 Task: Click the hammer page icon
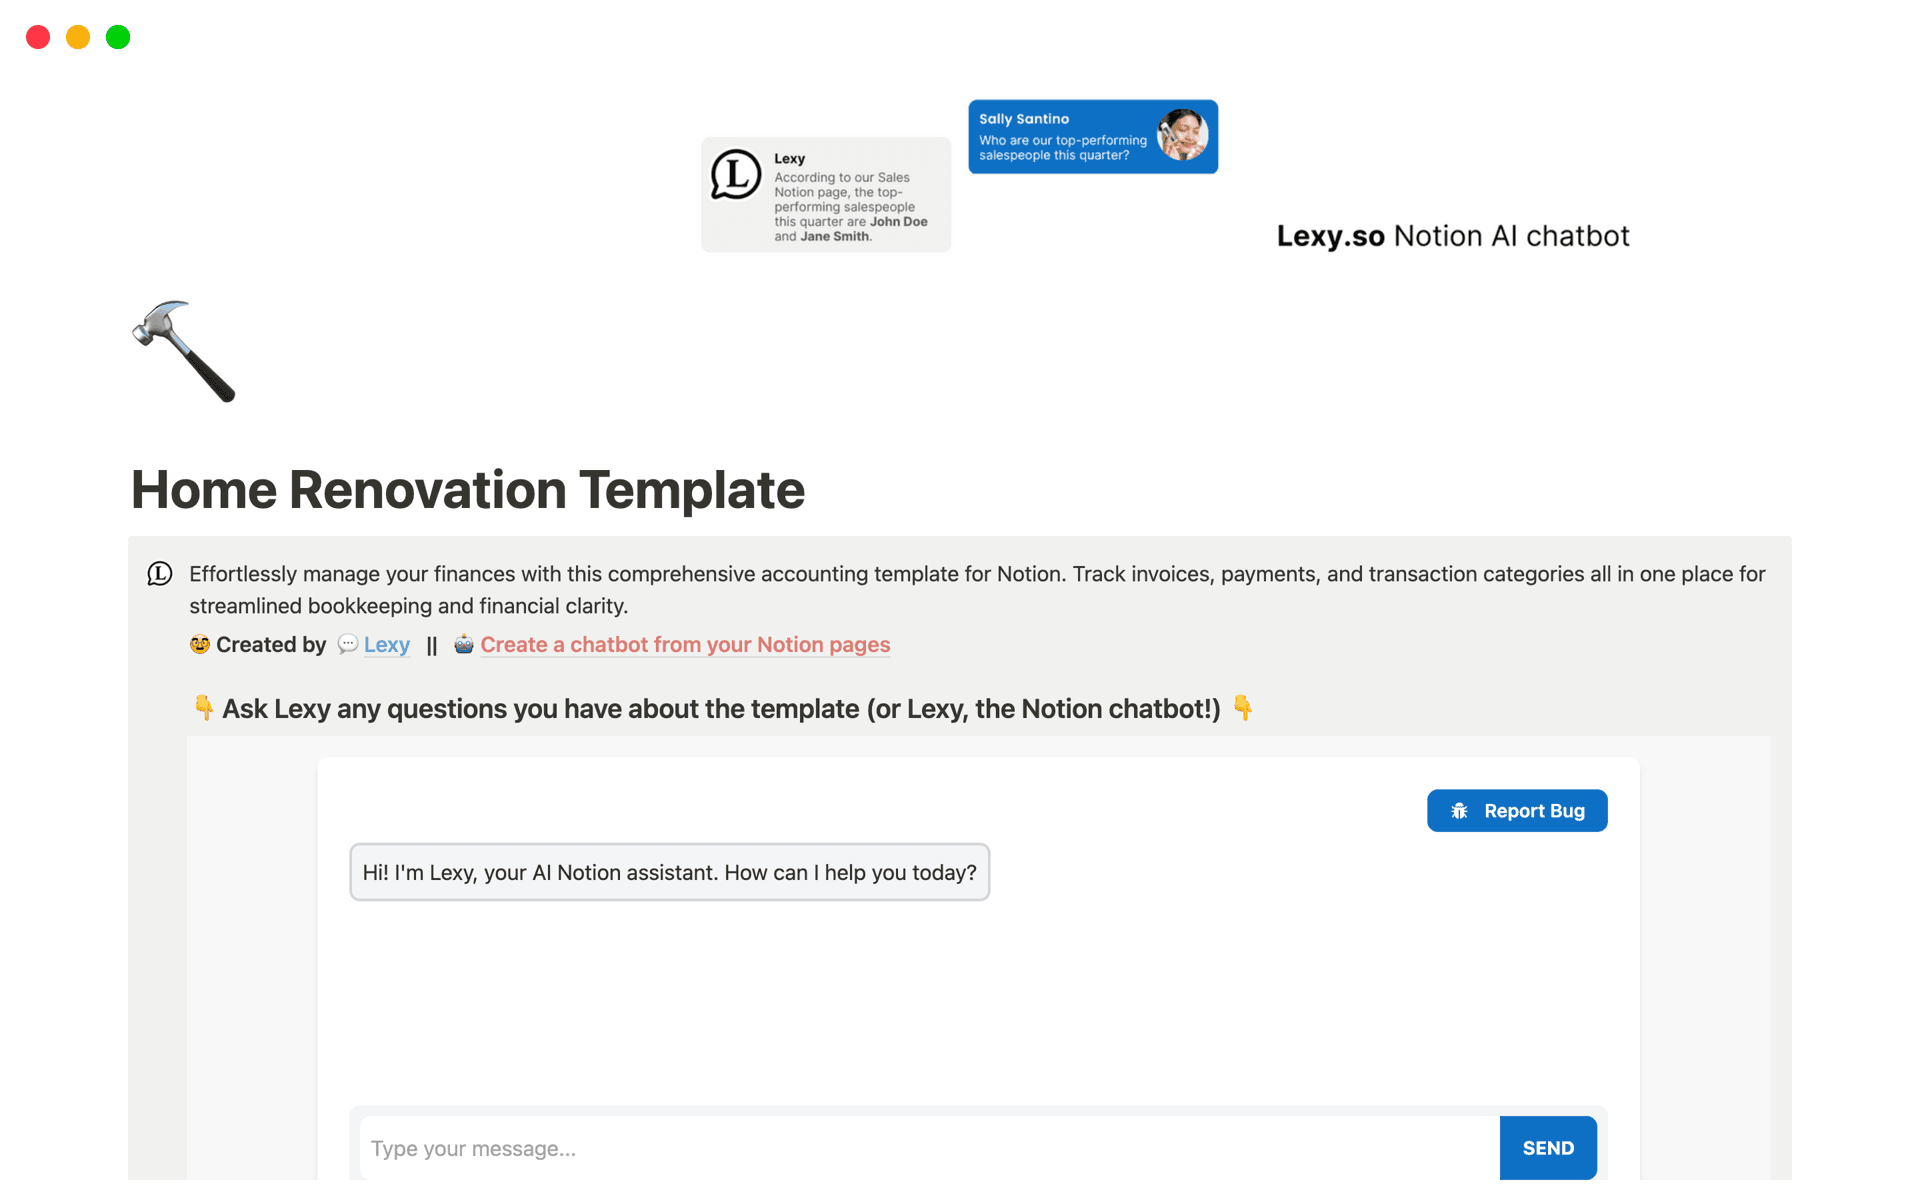[184, 351]
